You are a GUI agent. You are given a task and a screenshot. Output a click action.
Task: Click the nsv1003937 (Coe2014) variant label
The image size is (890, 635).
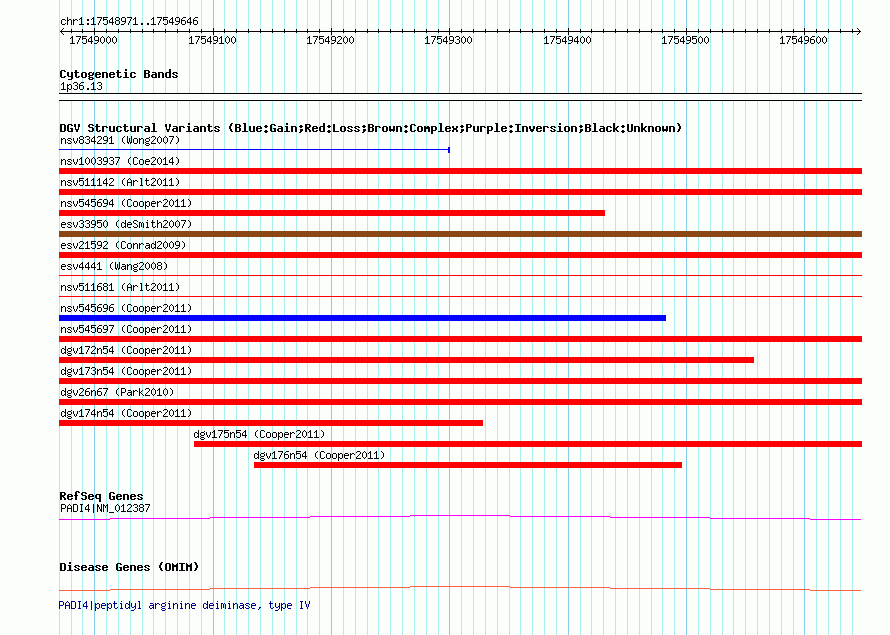pos(120,161)
